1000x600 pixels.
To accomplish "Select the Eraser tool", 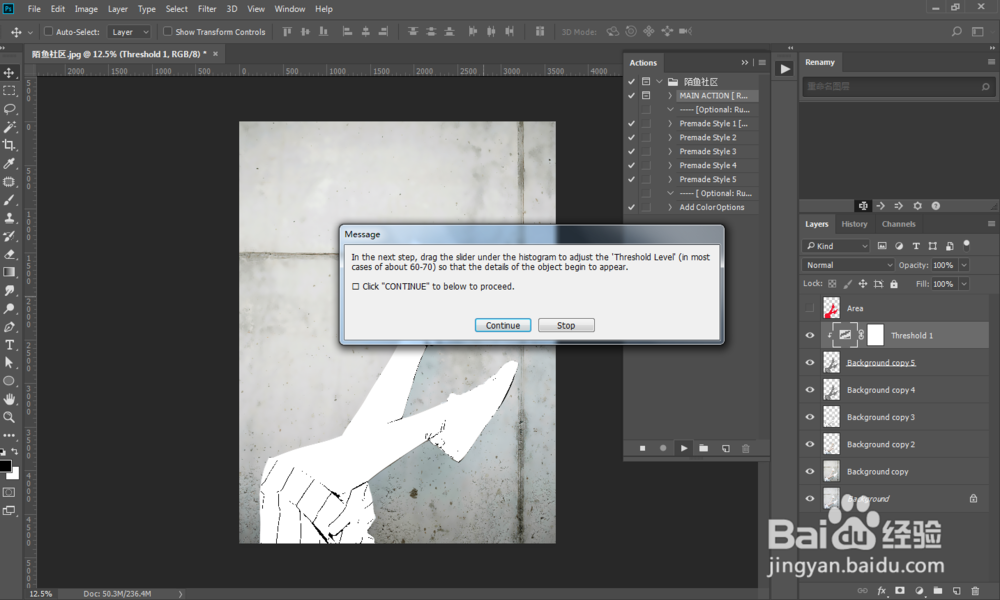I will (9, 254).
